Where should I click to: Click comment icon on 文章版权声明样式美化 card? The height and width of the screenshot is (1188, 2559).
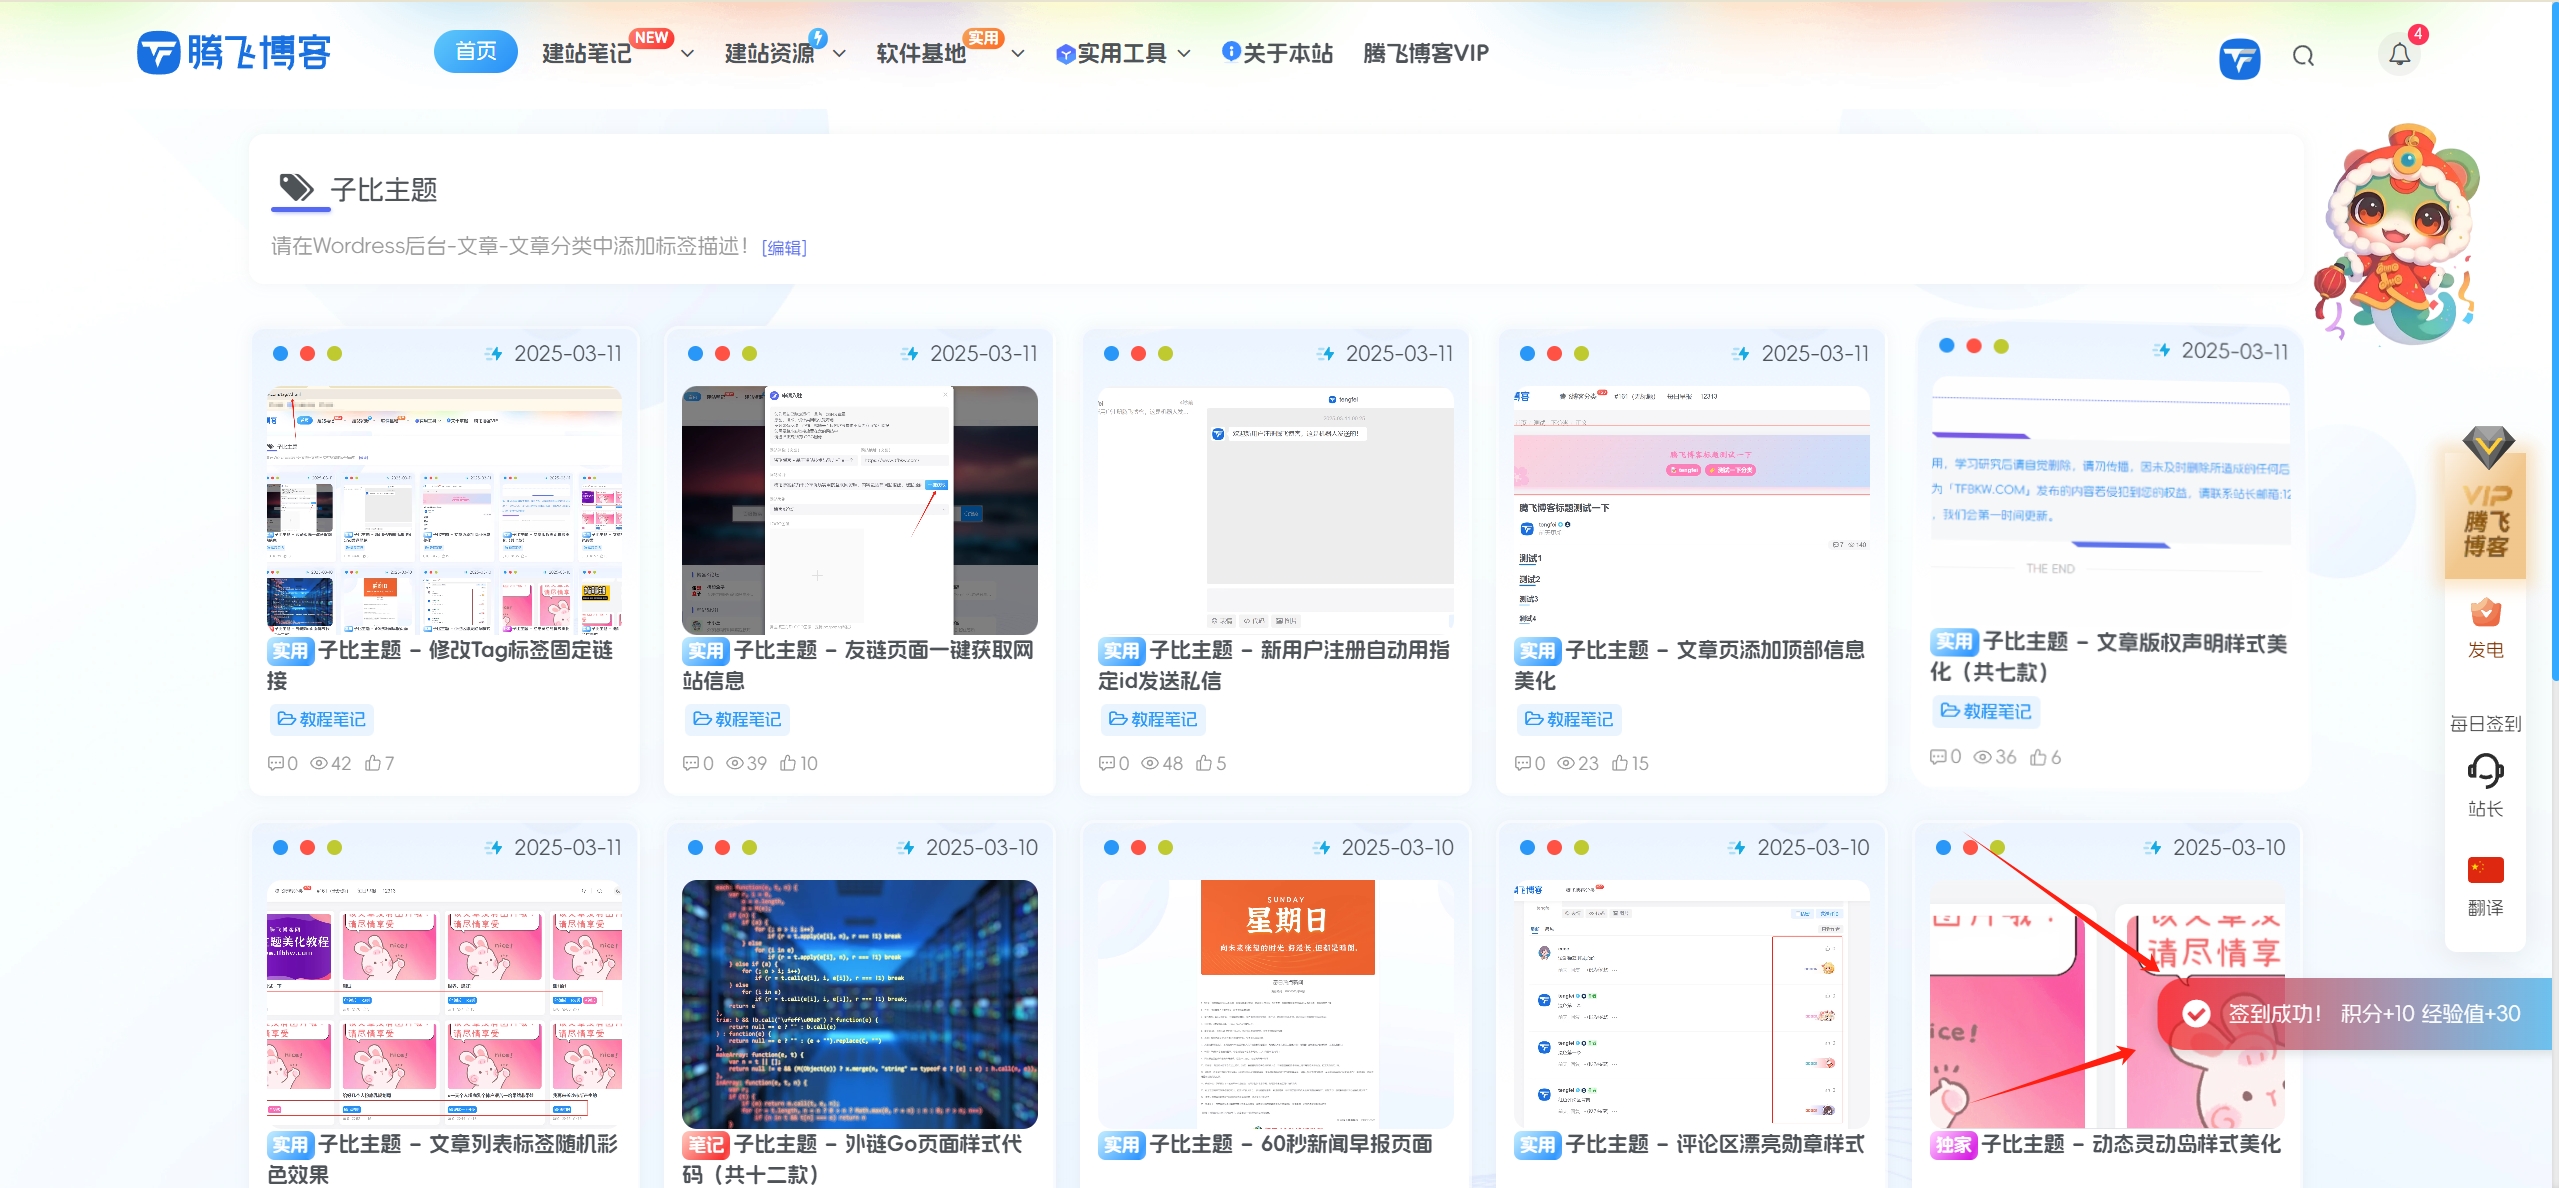pos(1939,757)
